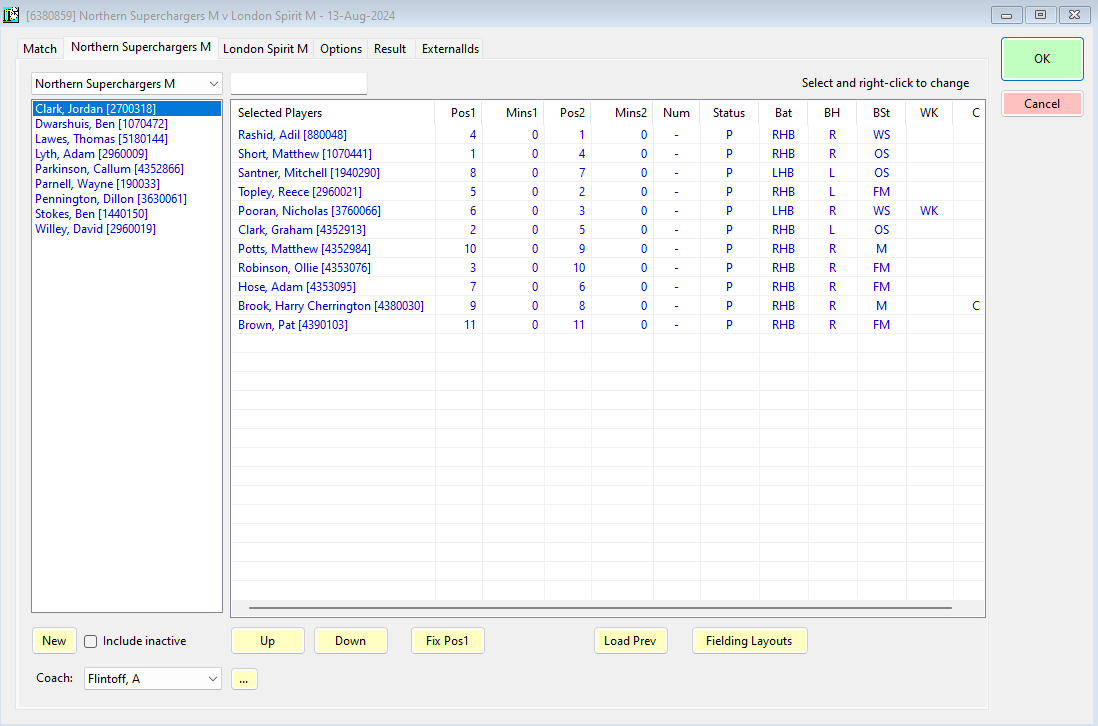Enable the Include inactive checkbox
Image resolution: width=1098 pixels, height=726 pixels.
(90, 641)
